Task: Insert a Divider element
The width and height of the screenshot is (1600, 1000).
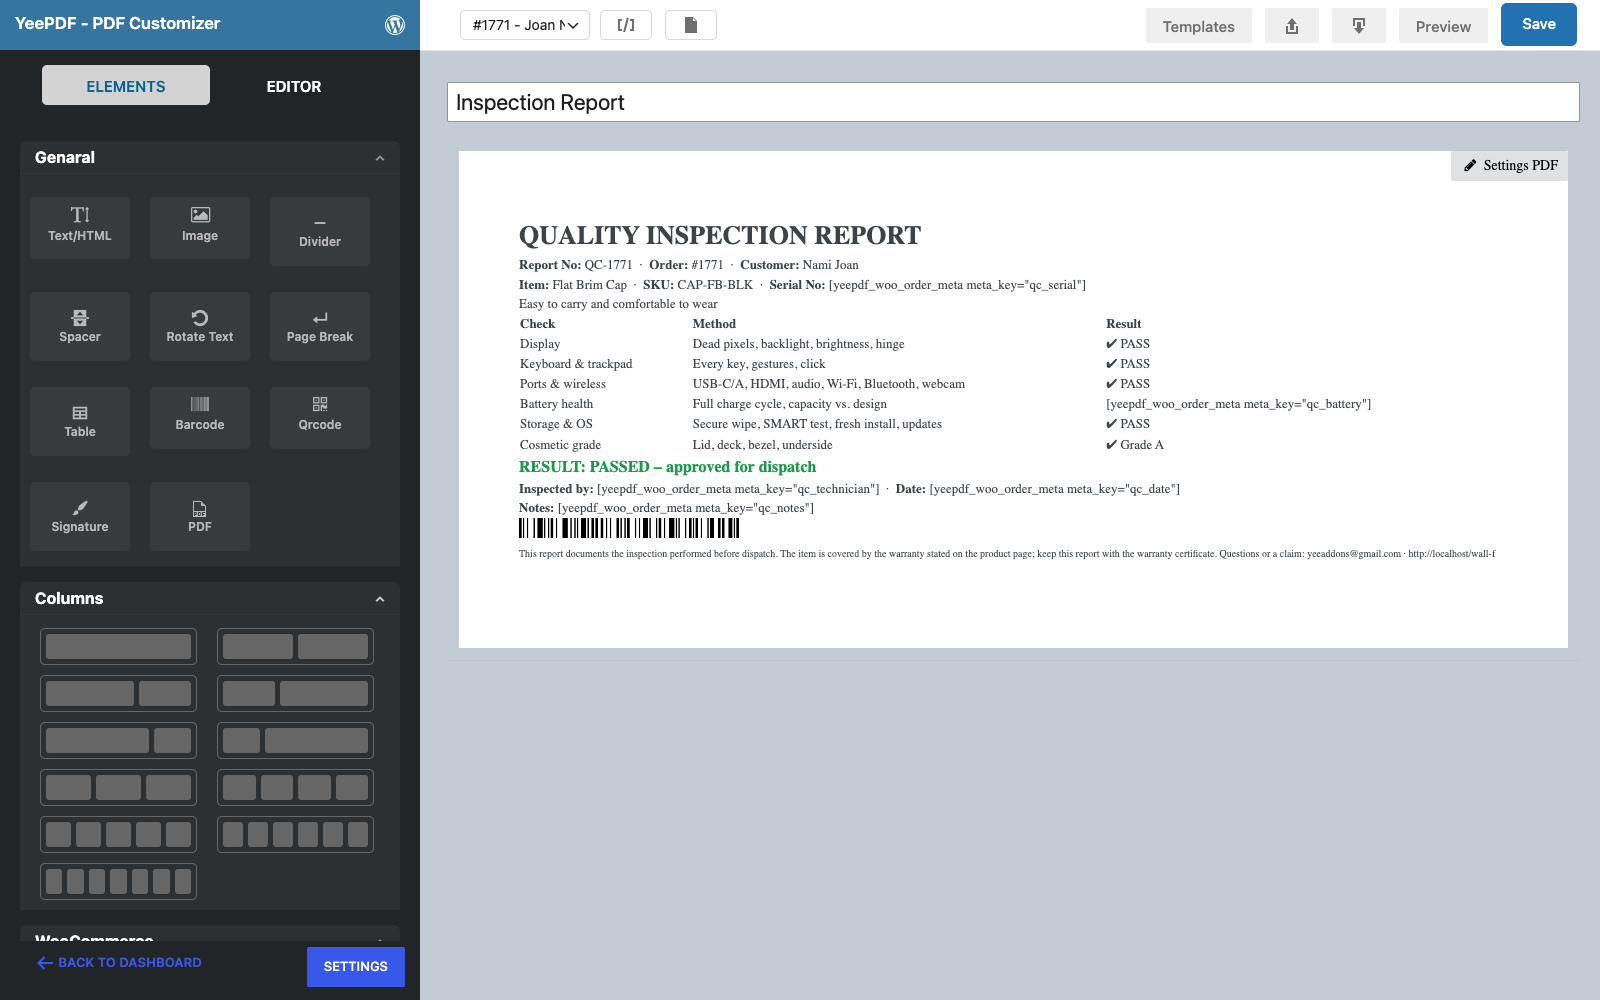Action: click(320, 231)
